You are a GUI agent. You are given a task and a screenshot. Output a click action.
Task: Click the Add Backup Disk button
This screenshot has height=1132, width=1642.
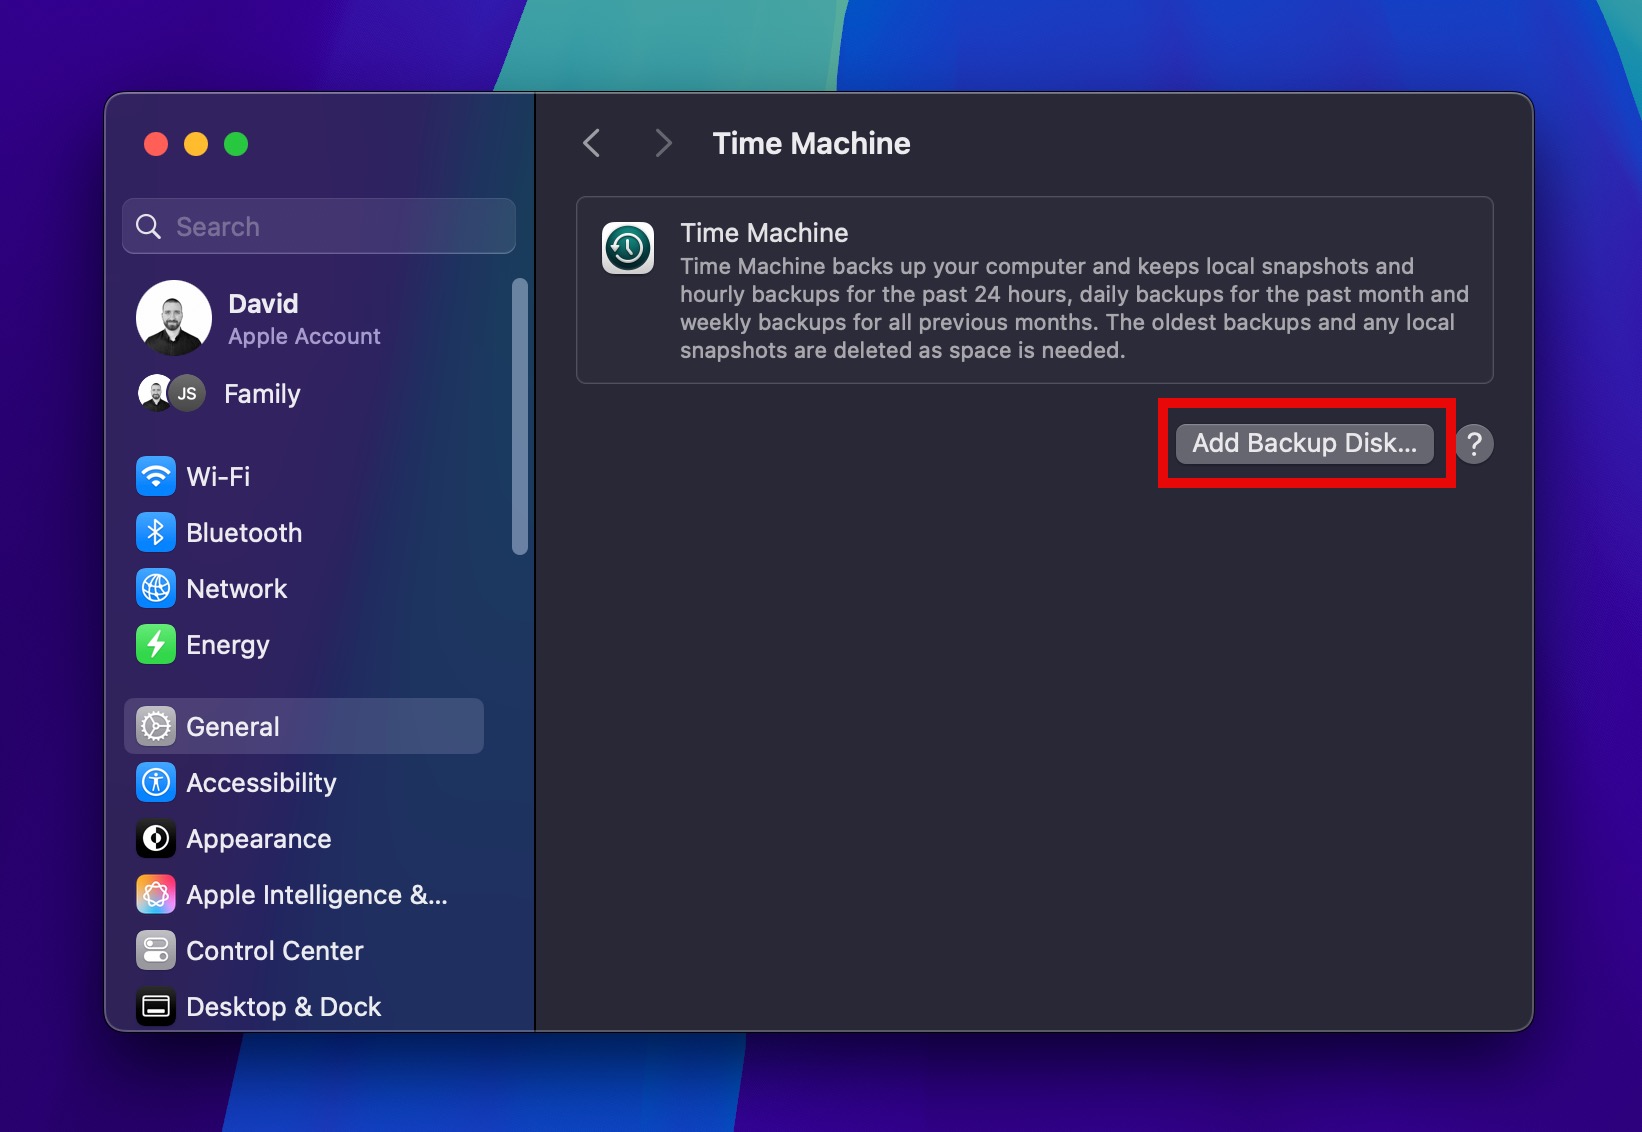click(1304, 443)
